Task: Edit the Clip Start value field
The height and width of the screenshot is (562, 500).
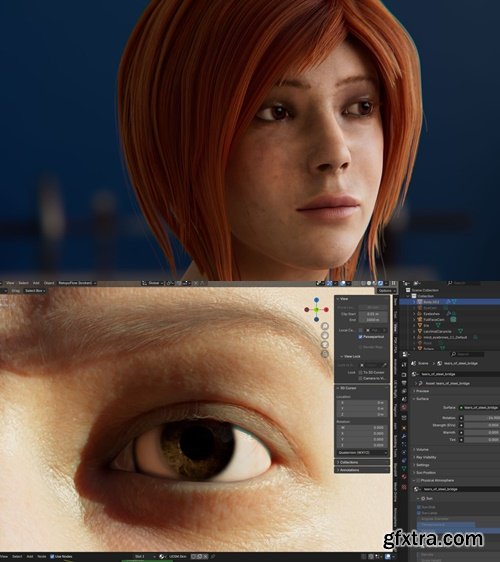Action: 372,314
